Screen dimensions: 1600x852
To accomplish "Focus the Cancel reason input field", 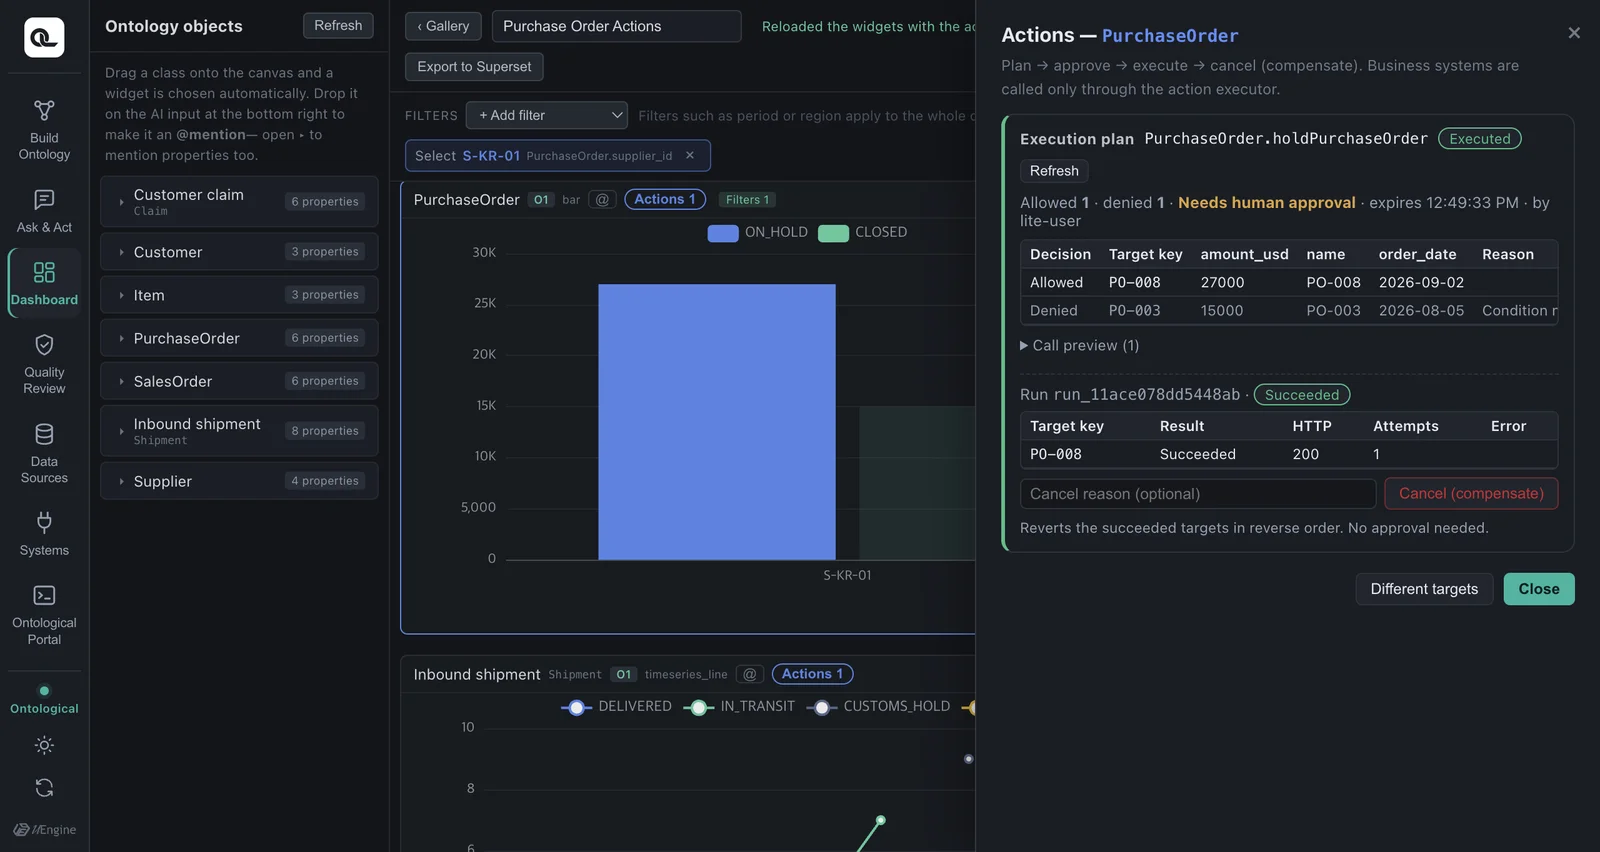I will tap(1198, 494).
